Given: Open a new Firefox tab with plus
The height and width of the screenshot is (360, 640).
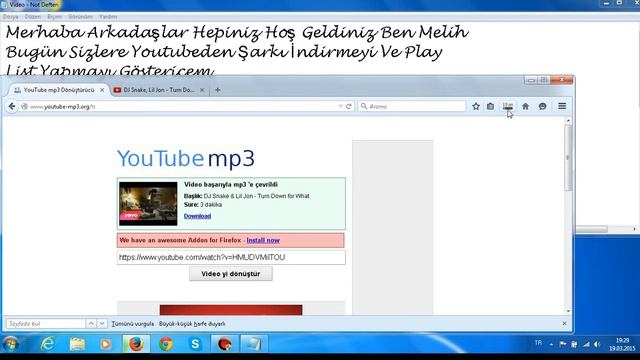Looking at the screenshot, I should 218,90.
